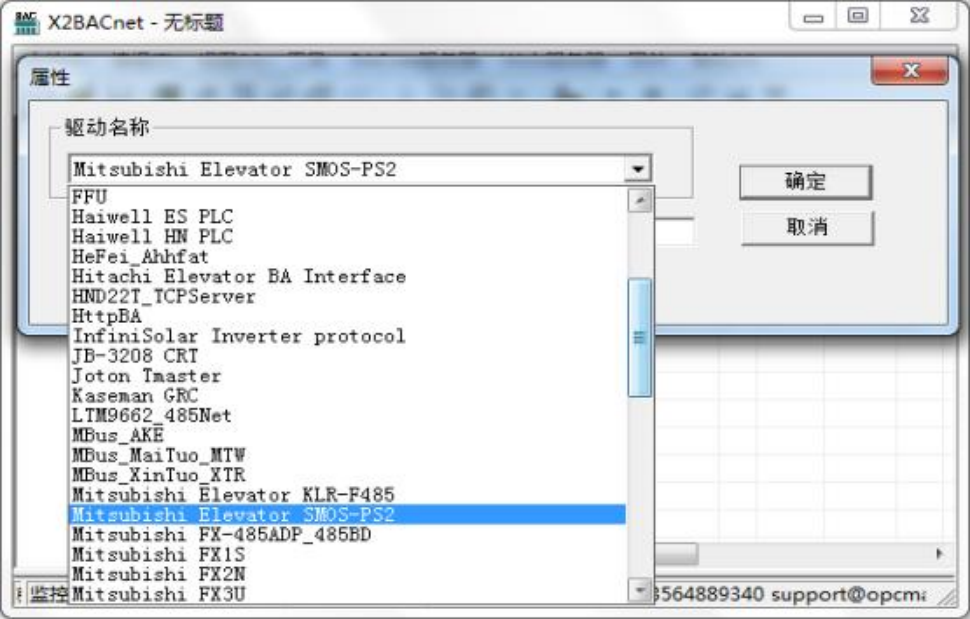Select MBus_XinTuo_XTR entry
This screenshot has width=970, height=619.
pos(347,475)
